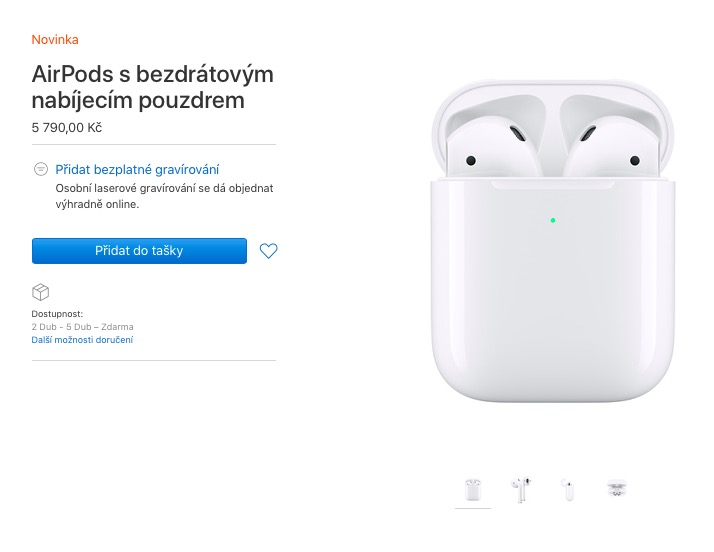
Task: Select the open case top-view thumbnail
Action: tap(617, 489)
